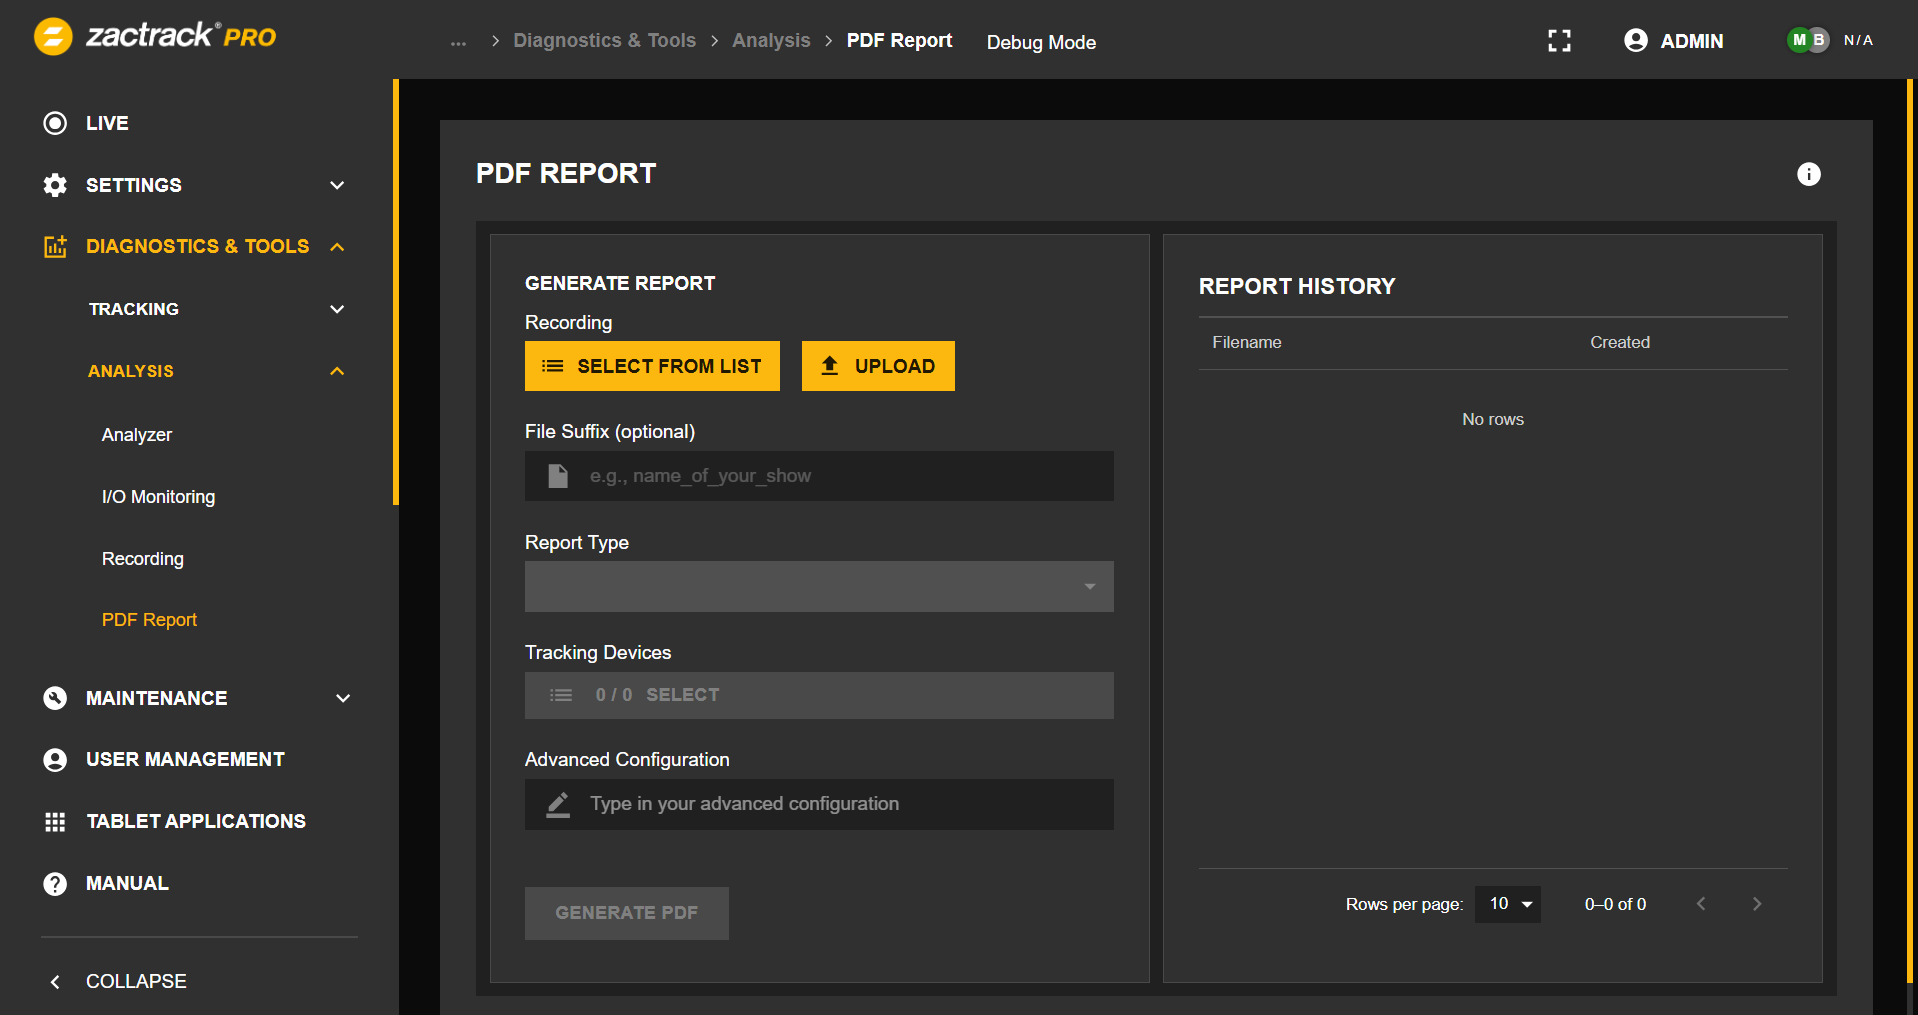The width and height of the screenshot is (1918, 1015).
Task: Click the SETTINGS menu label
Action: [x=134, y=185]
